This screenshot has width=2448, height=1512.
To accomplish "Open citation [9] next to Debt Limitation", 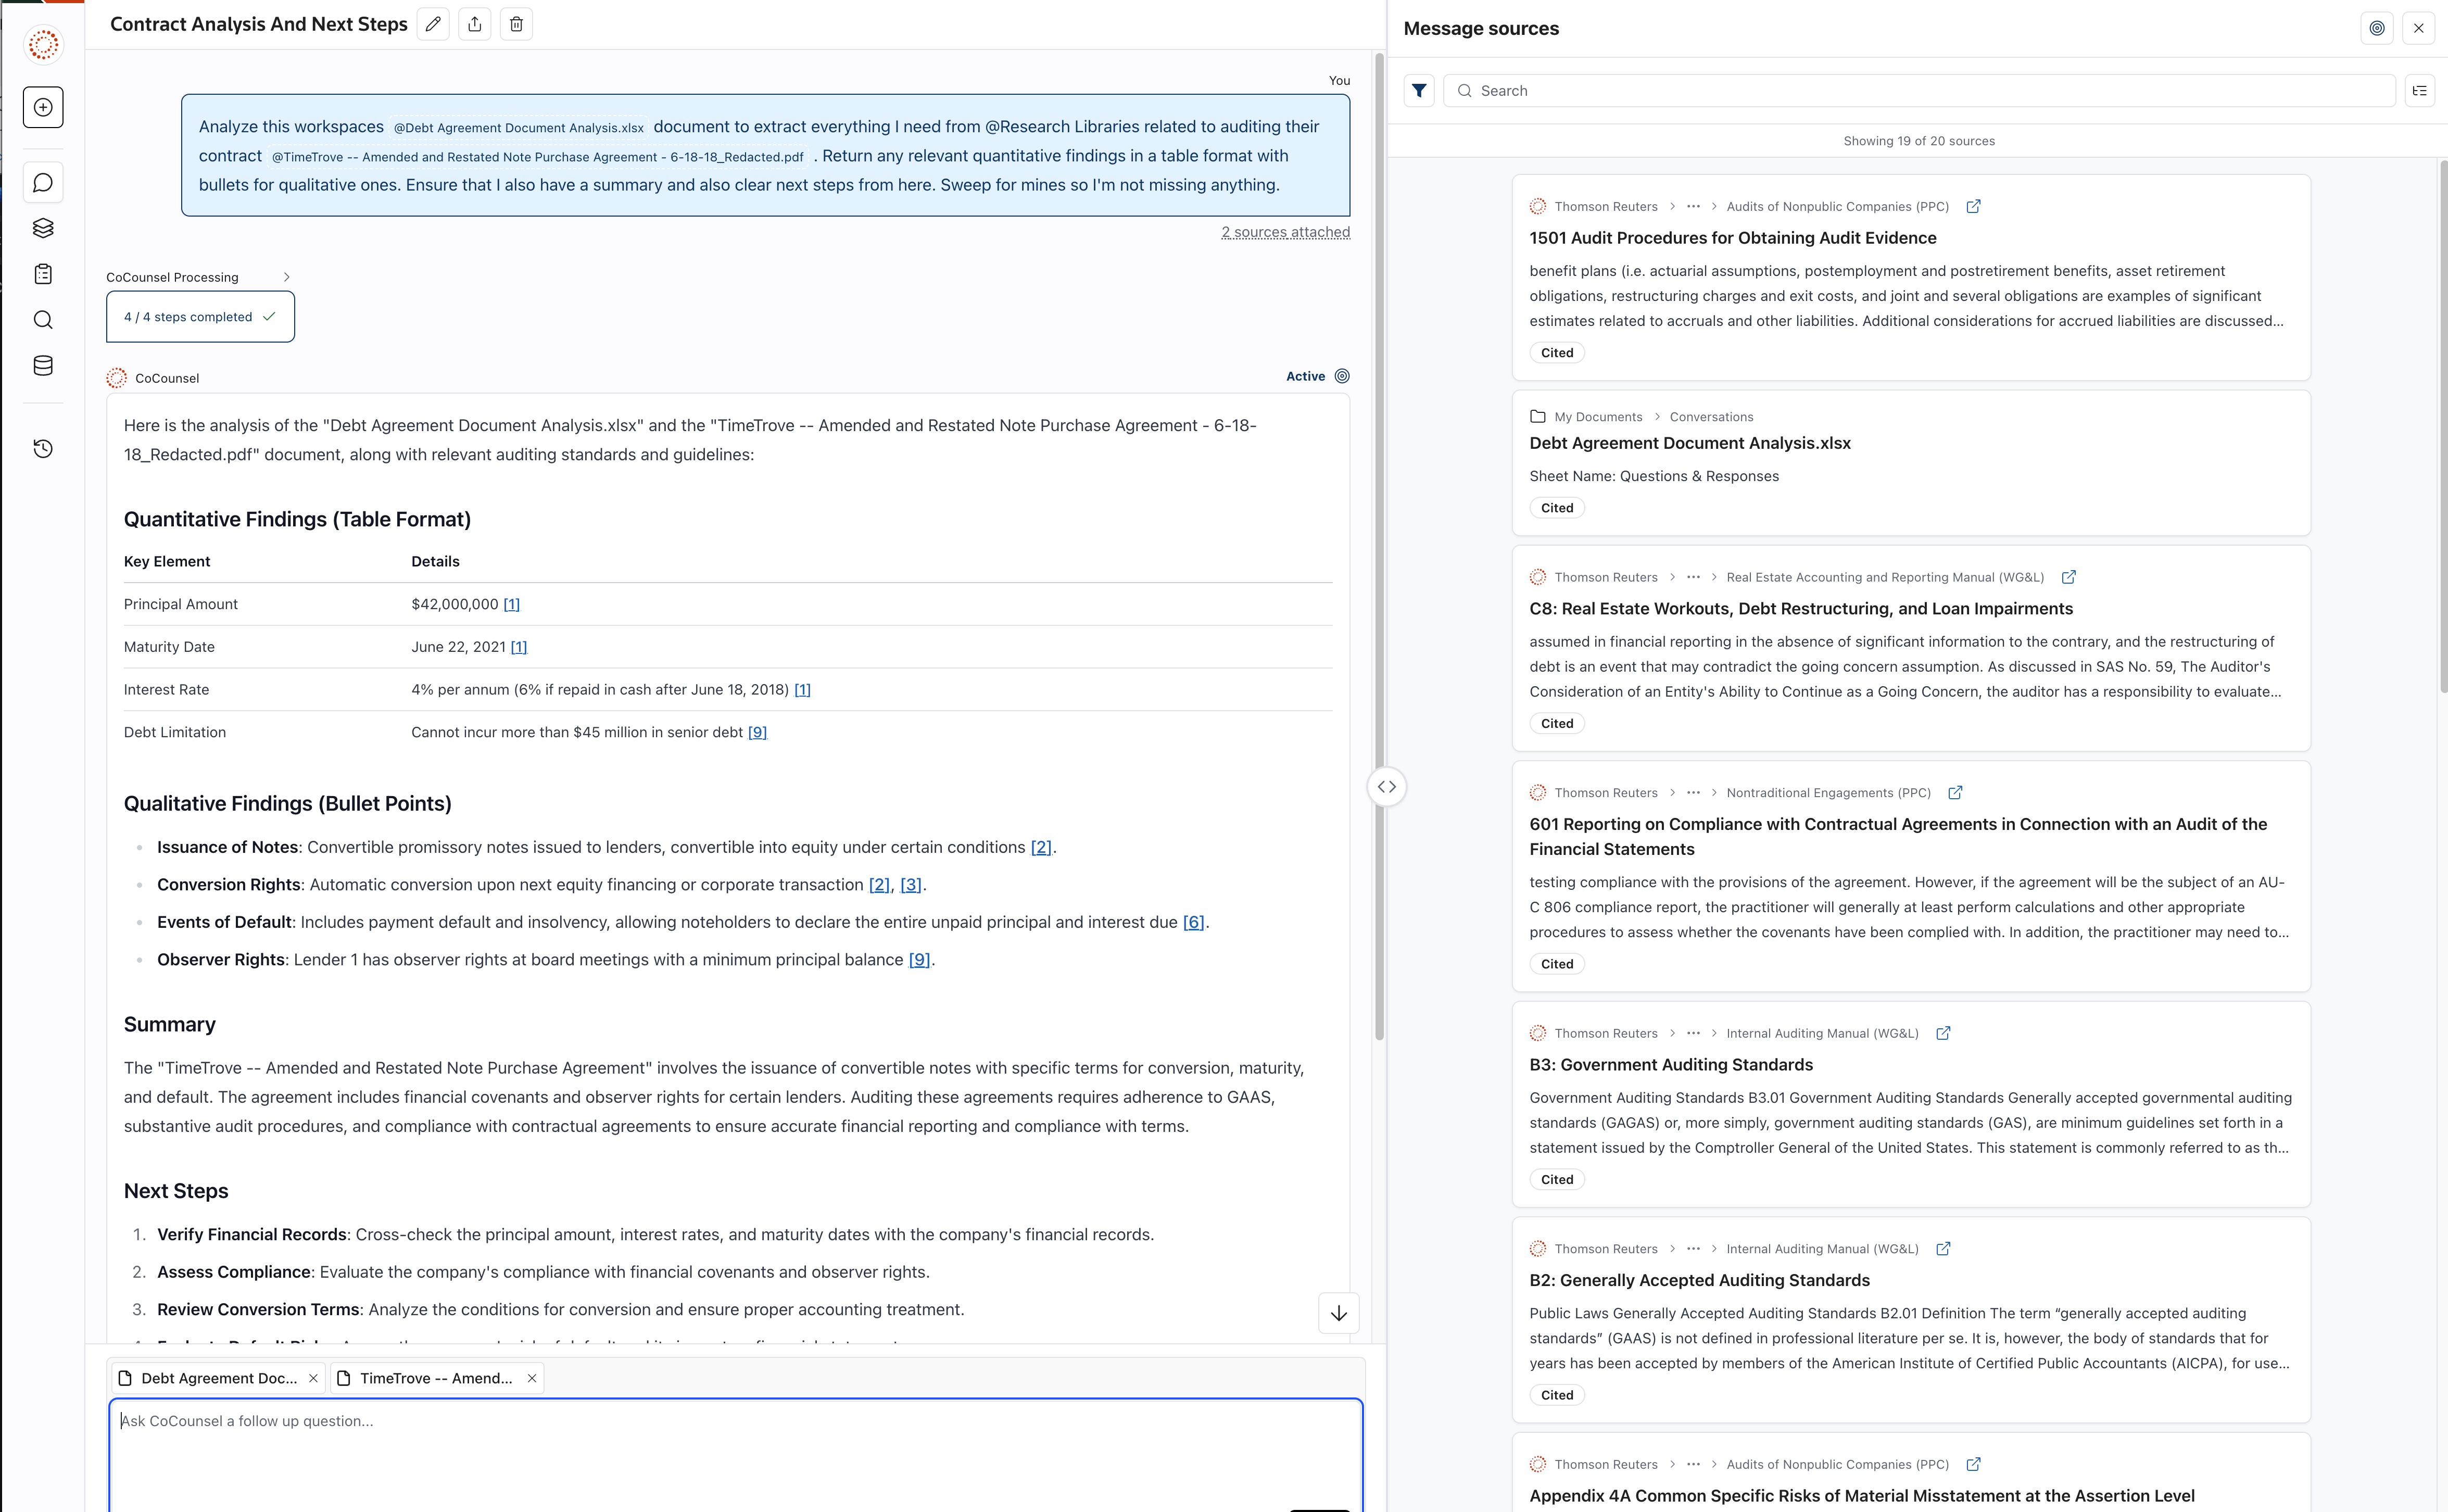I will [x=757, y=732].
